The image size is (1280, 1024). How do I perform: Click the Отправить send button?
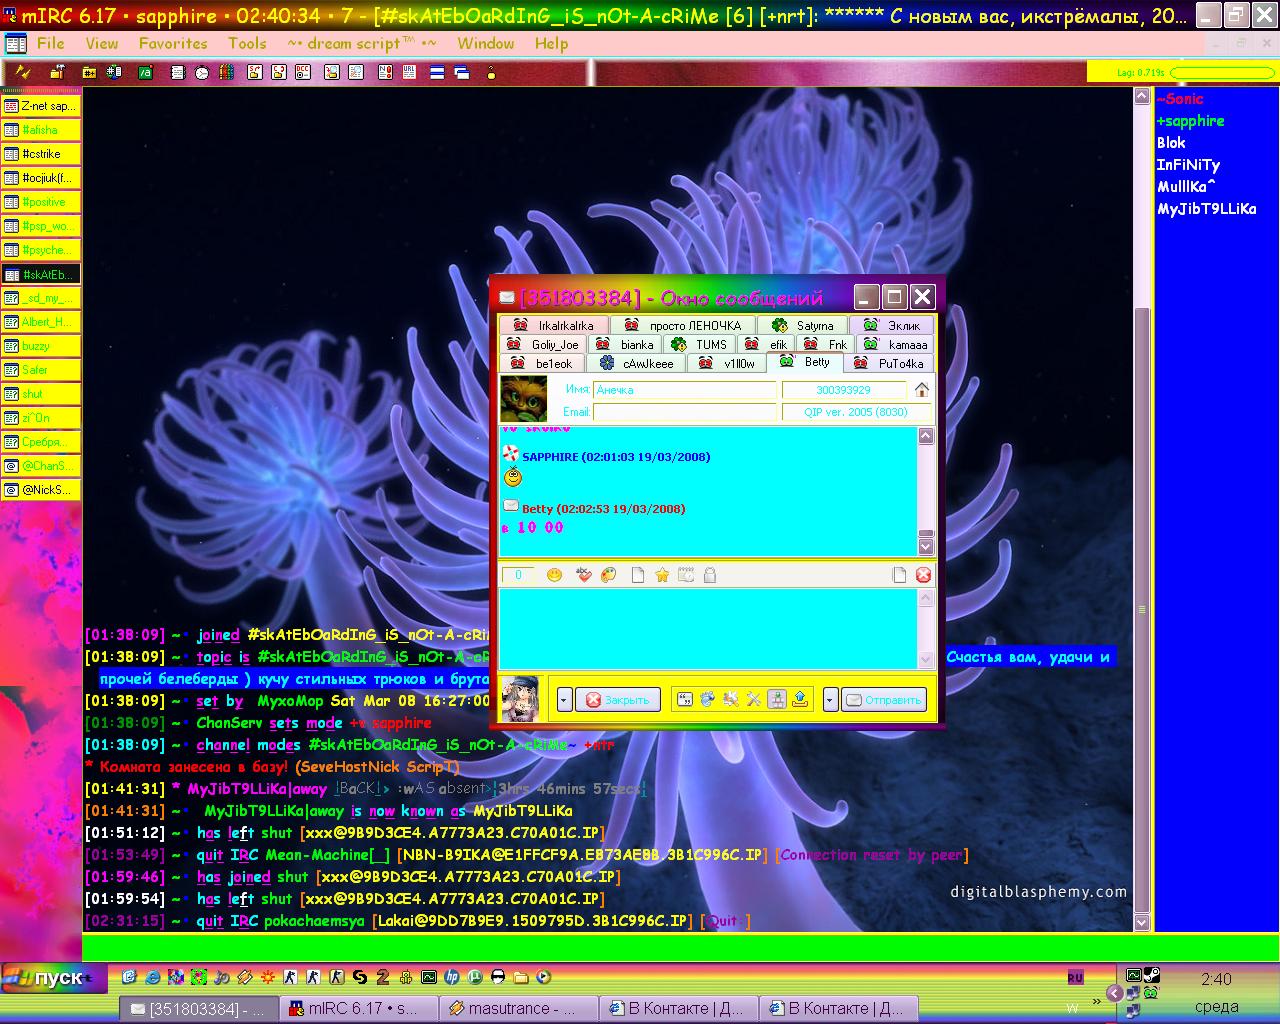884,700
